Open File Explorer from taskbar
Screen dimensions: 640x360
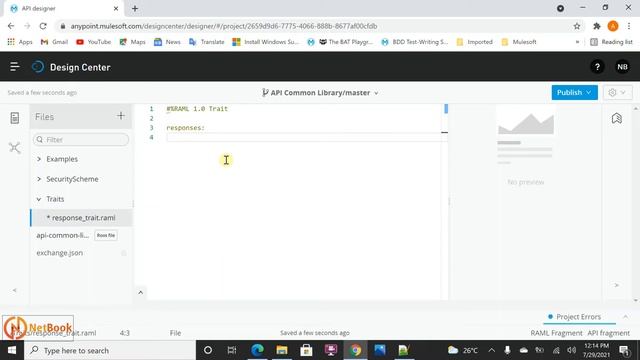click(282, 350)
